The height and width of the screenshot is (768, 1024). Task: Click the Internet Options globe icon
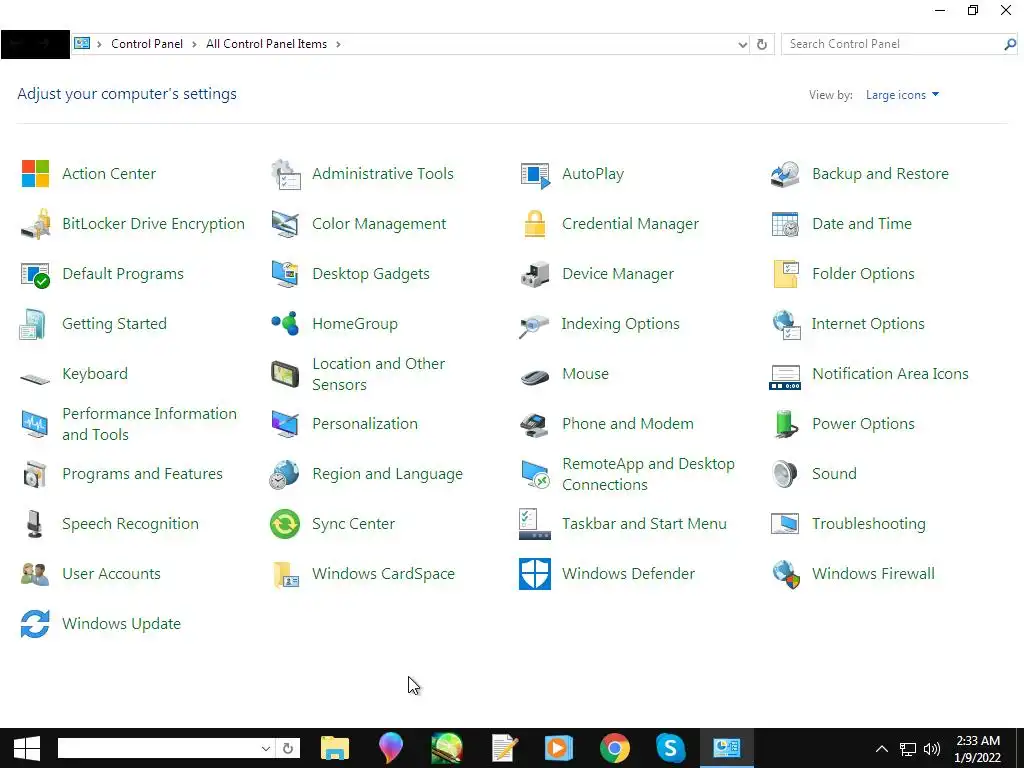click(x=786, y=325)
